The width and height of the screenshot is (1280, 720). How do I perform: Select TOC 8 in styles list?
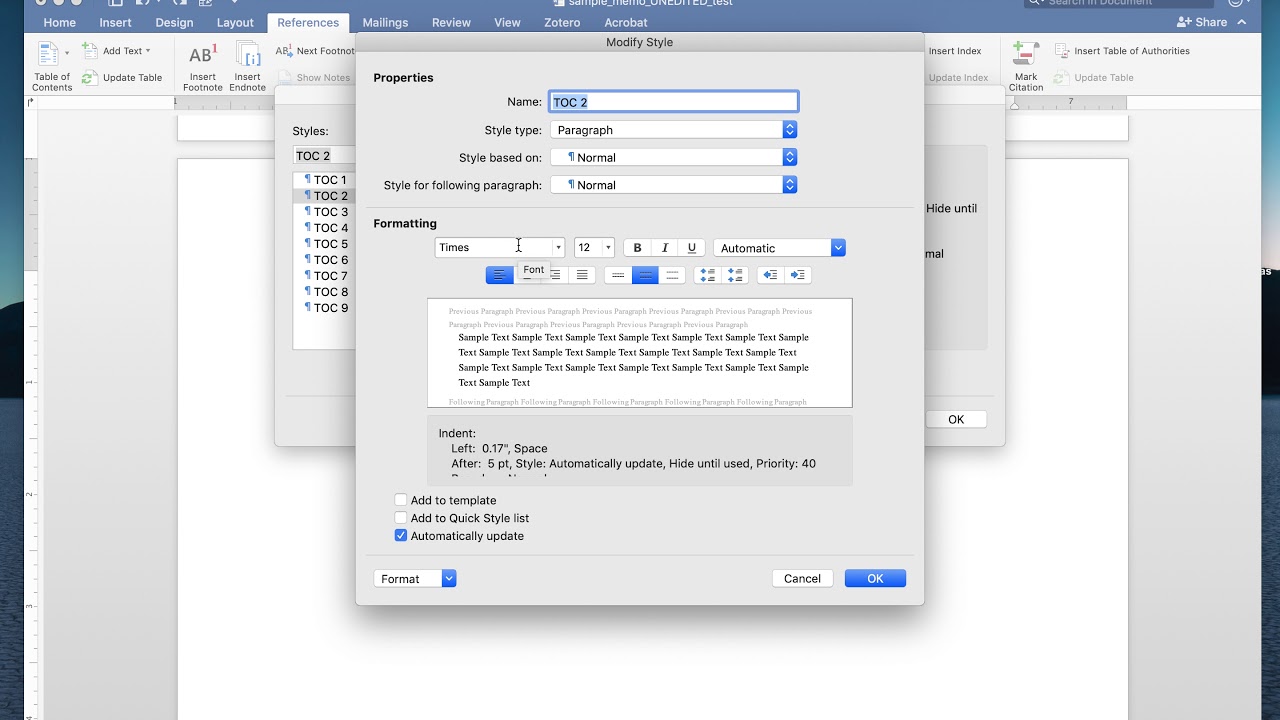(326, 292)
